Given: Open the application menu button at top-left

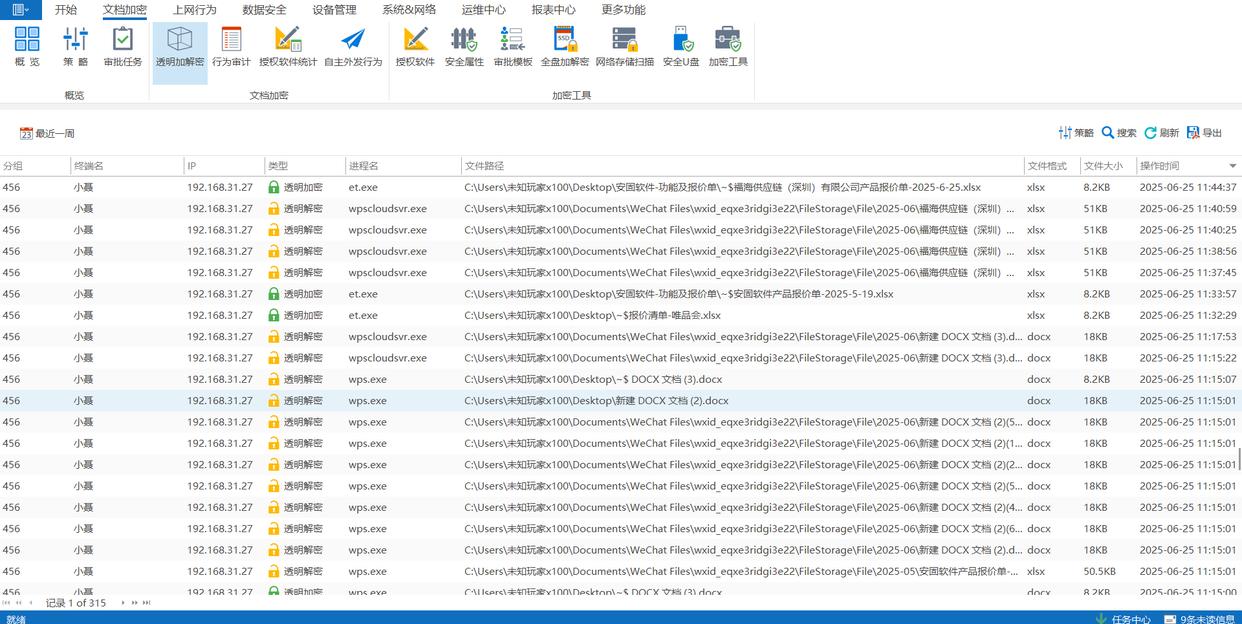Looking at the screenshot, I should click(x=20, y=10).
